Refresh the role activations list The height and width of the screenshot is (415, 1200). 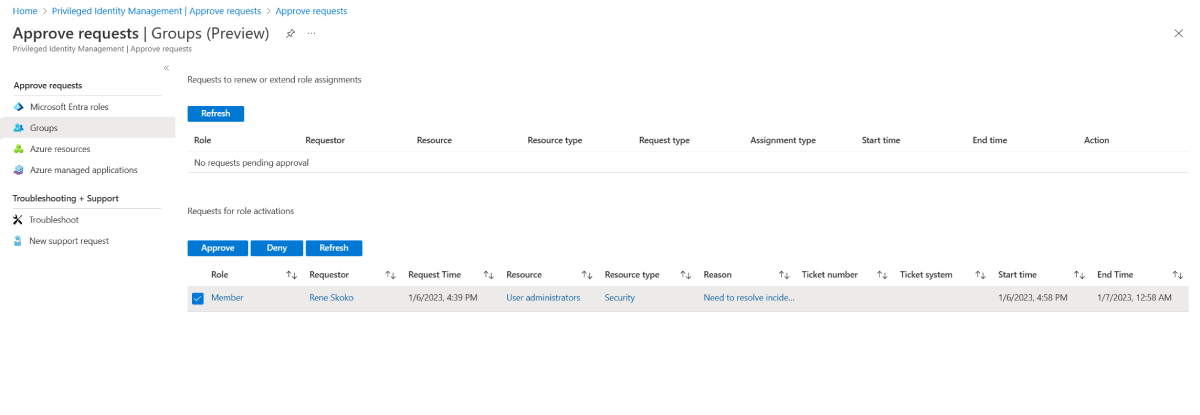(334, 248)
